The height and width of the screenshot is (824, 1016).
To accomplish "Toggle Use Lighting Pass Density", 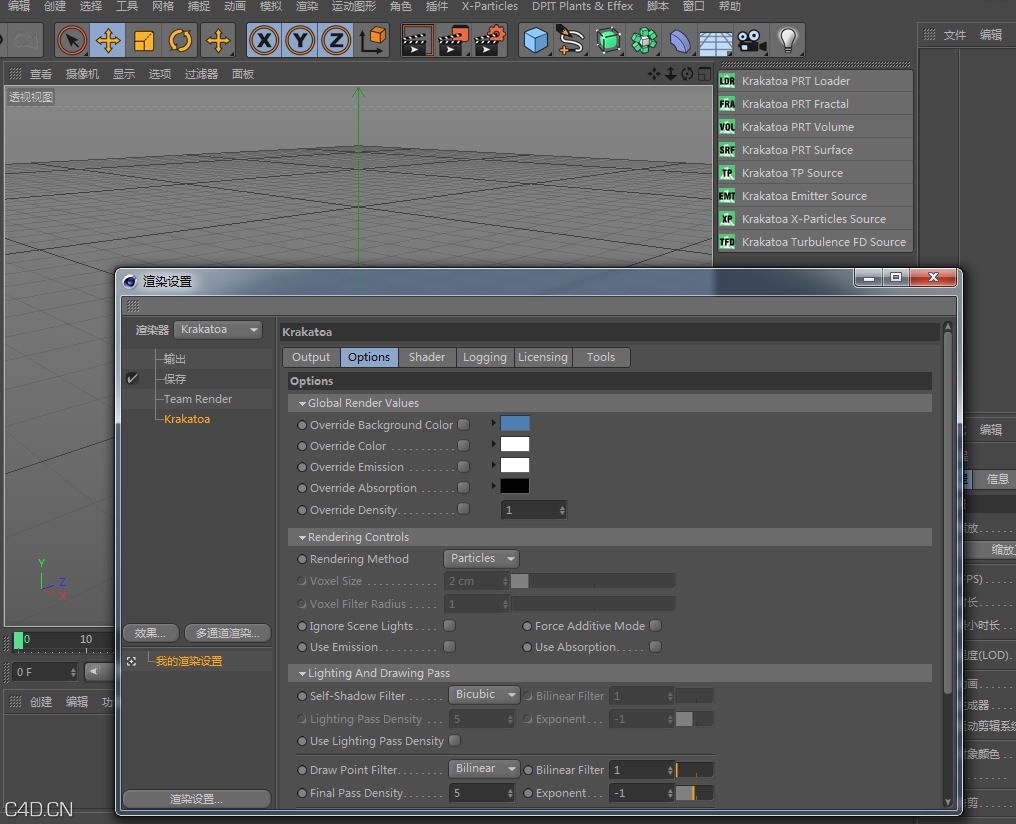I will [x=457, y=741].
